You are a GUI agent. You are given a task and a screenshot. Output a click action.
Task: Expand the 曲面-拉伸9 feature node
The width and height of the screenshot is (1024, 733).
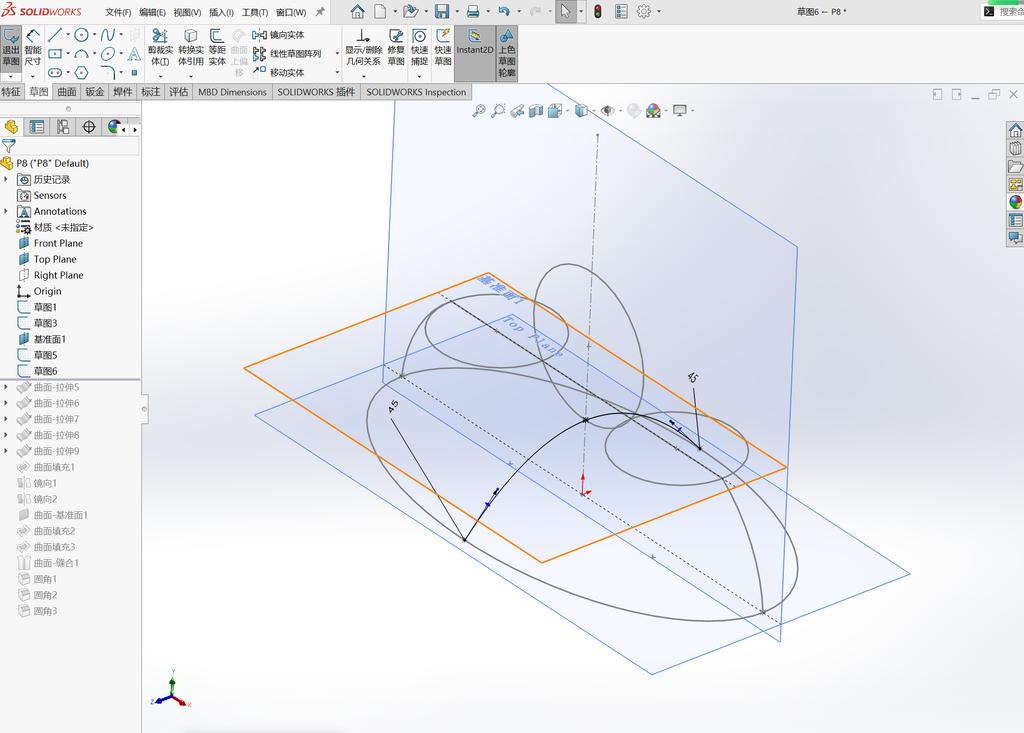7,451
